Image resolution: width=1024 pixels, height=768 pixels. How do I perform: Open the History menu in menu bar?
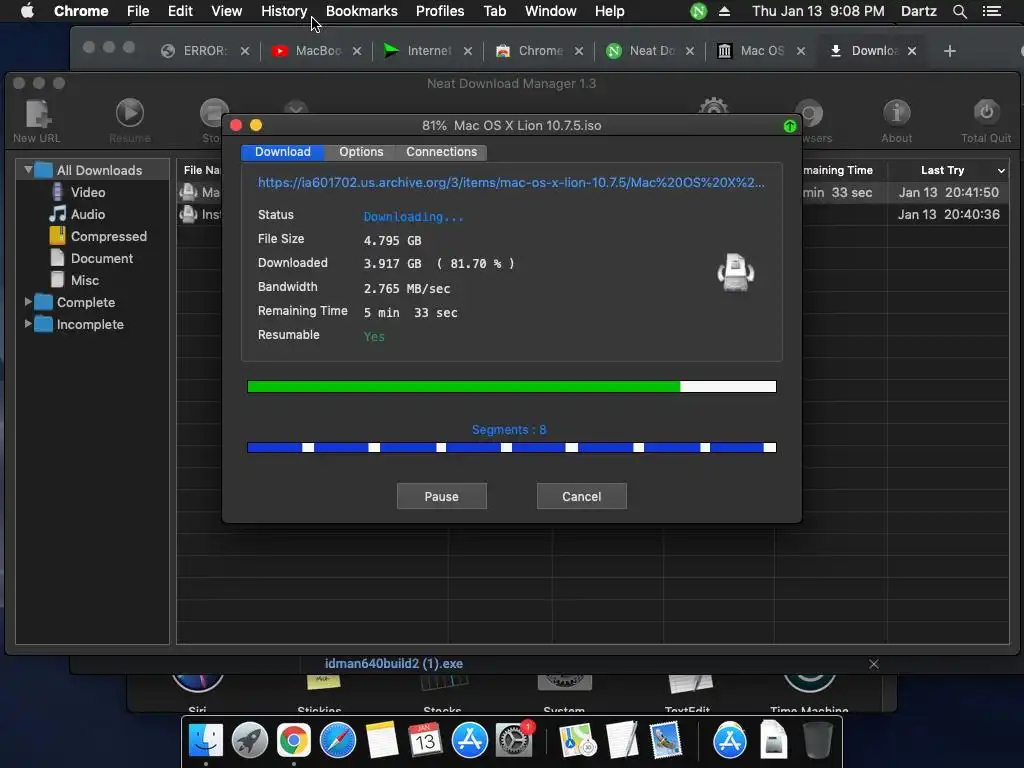pos(284,11)
